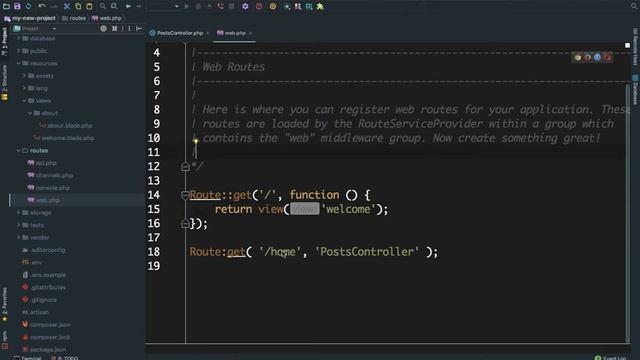The width and height of the screenshot is (640, 360).
Task: Expand the vendor folder
Action: tap(18, 238)
